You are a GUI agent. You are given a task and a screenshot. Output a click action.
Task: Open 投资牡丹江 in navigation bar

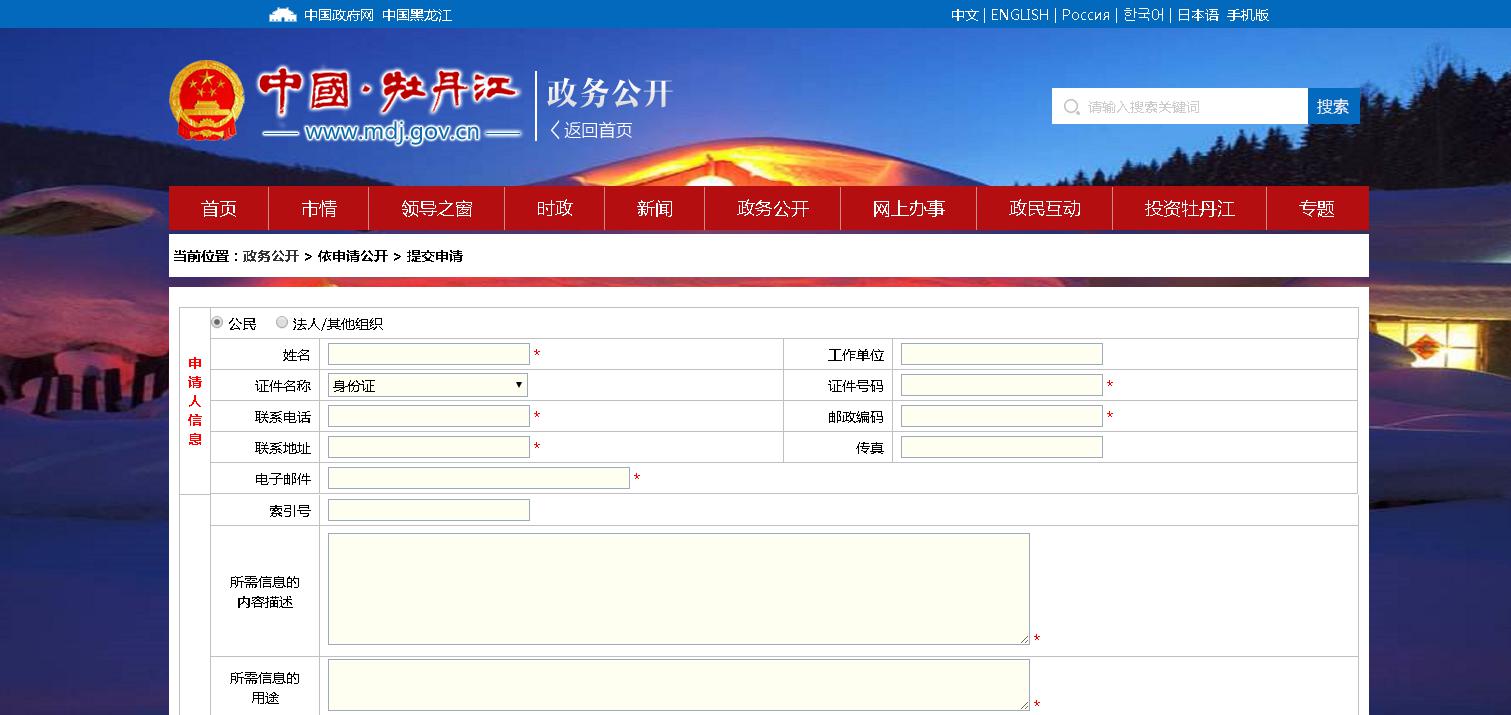coord(1189,209)
